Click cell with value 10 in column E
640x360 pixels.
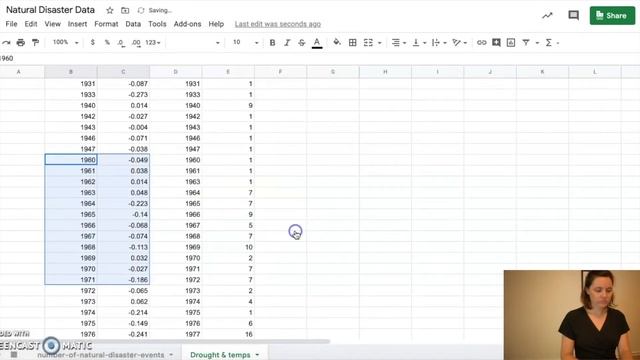228,247
